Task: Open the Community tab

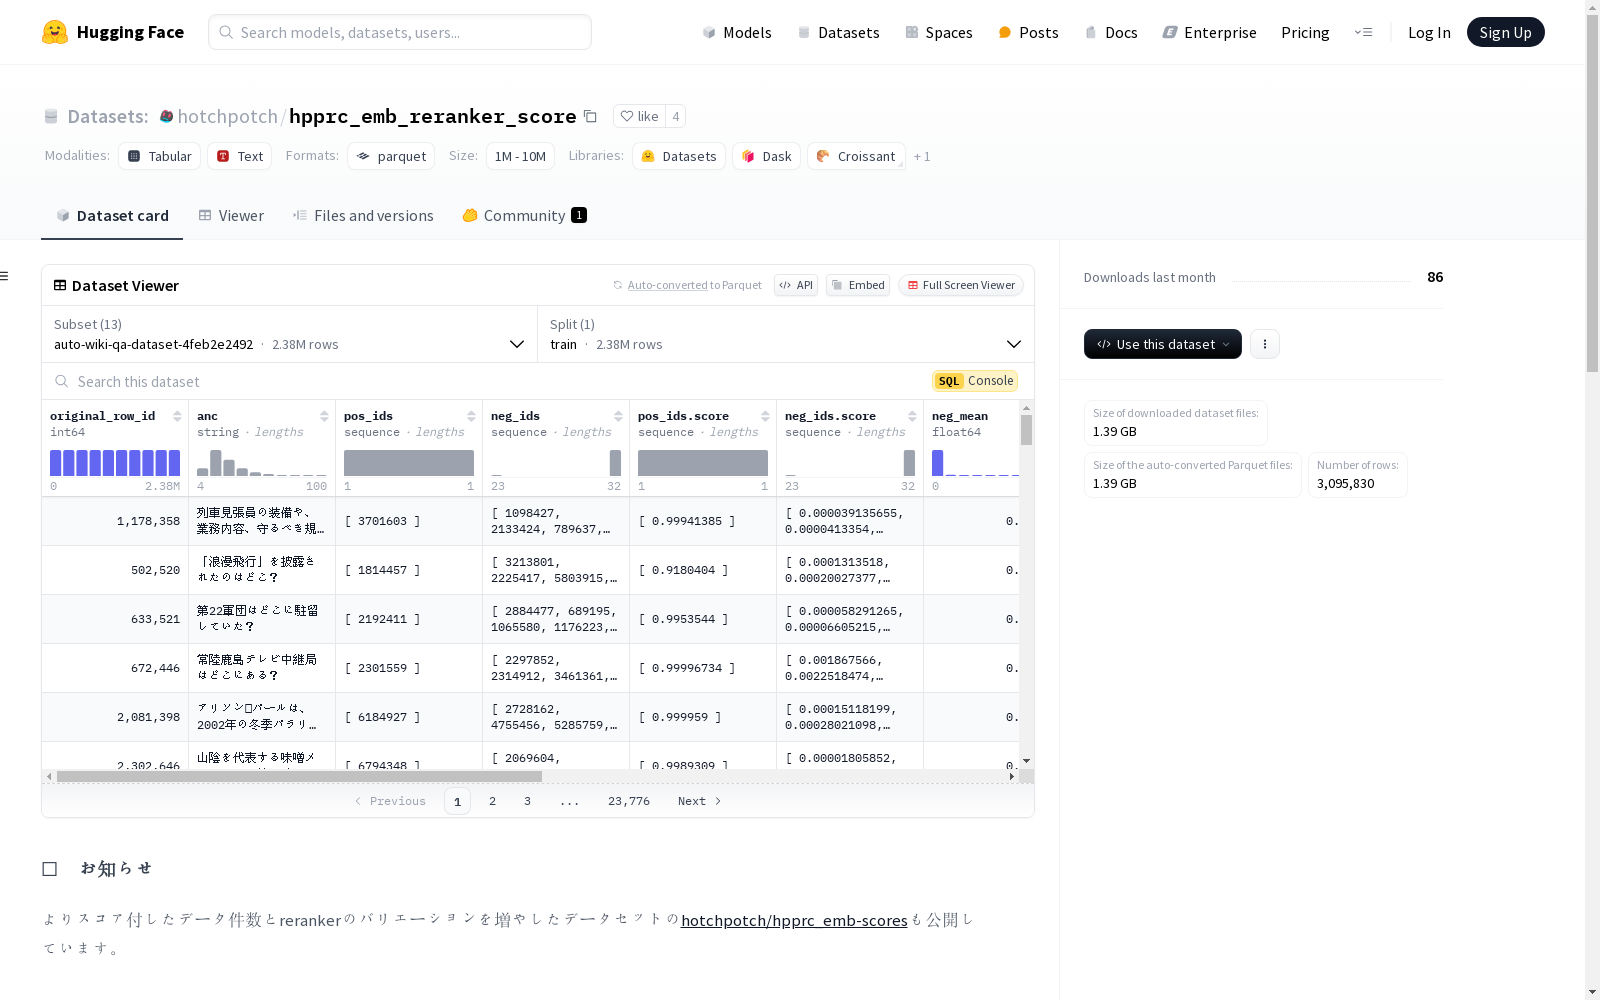Action: [x=524, y=215]
